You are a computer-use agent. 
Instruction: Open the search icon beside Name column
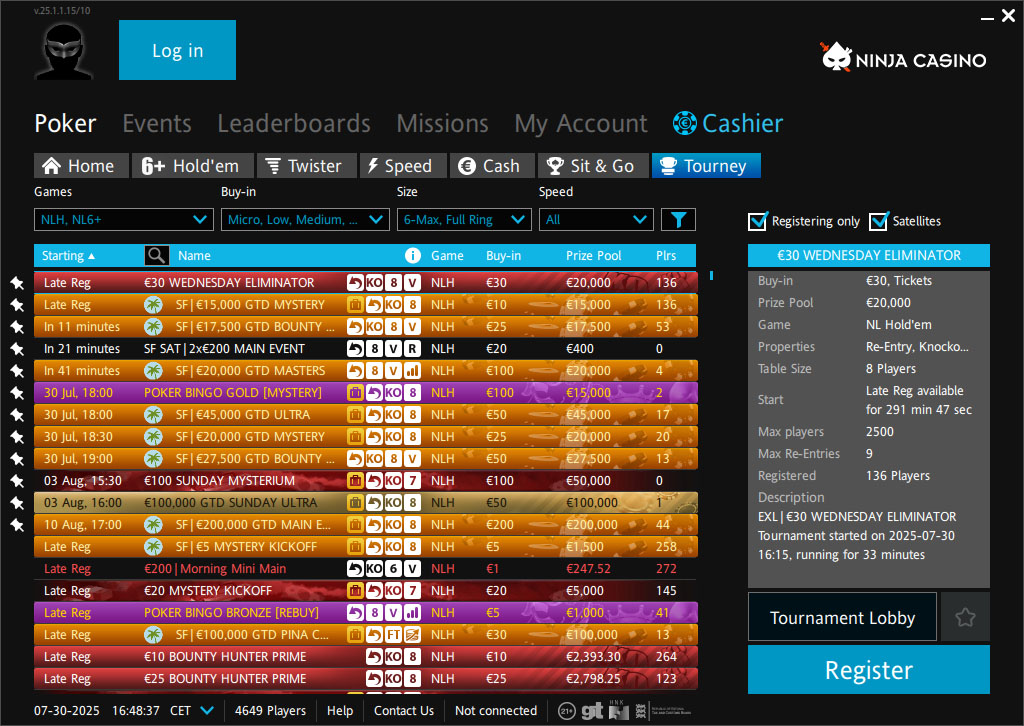click(x=157, y=255)
